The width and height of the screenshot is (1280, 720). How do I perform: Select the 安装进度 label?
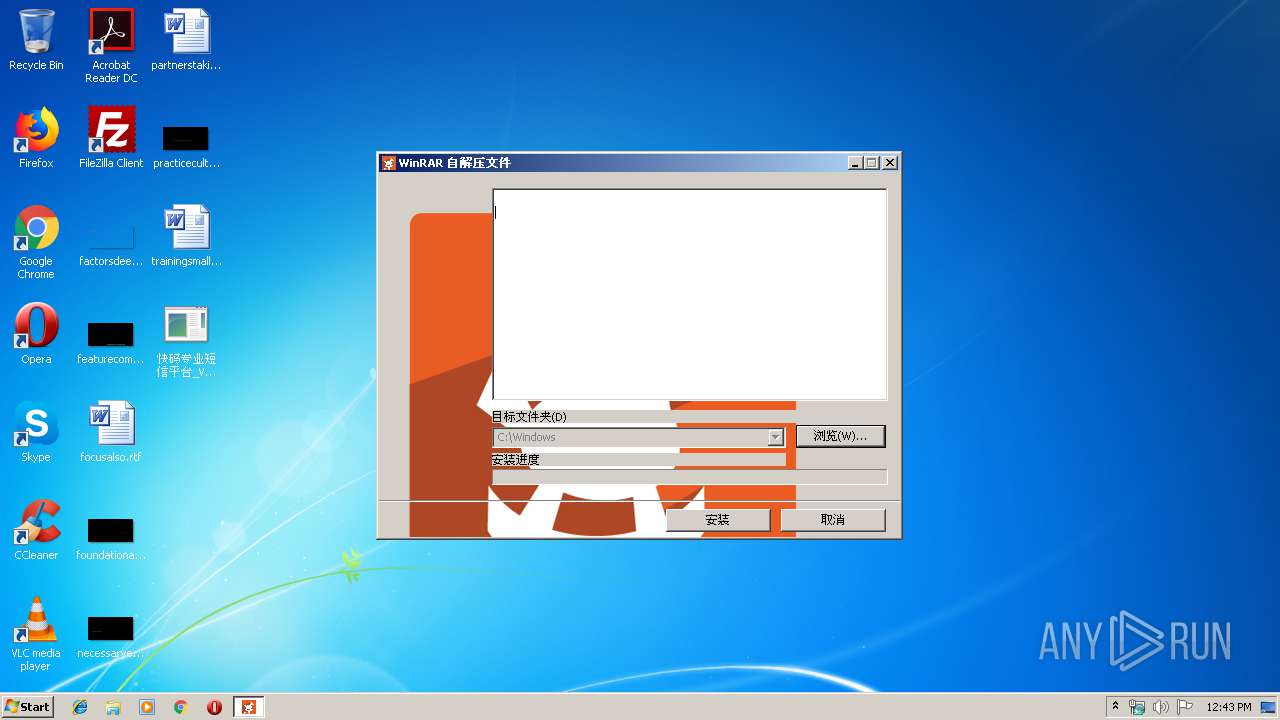516,460
